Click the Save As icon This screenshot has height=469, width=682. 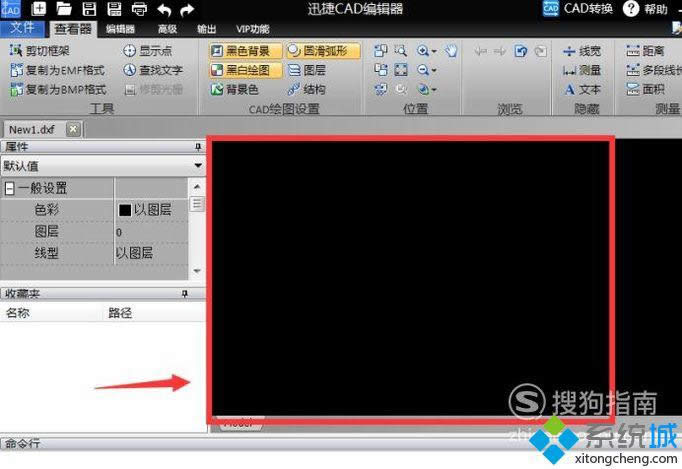114,8
